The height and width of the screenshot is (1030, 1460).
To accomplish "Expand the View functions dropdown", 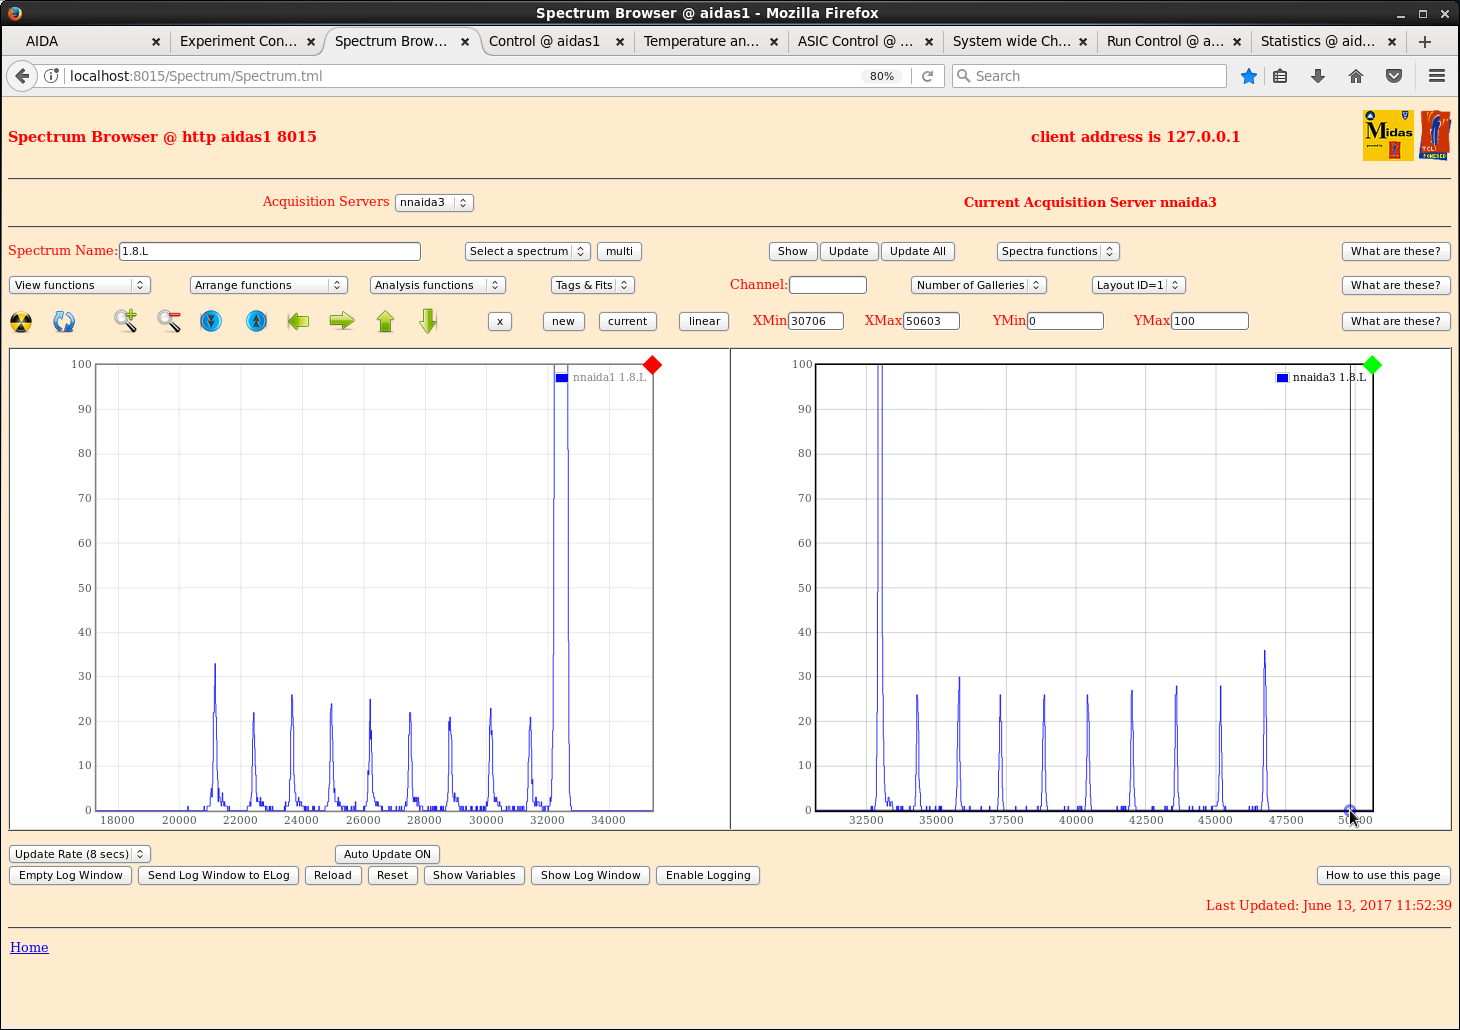I will click(80, 285).
